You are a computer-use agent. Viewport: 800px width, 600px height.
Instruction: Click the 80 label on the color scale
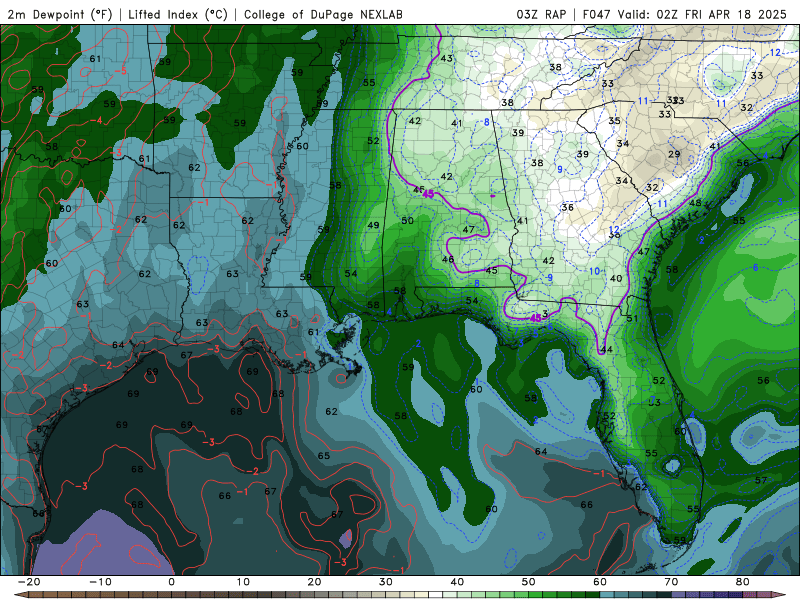[743, 582]
